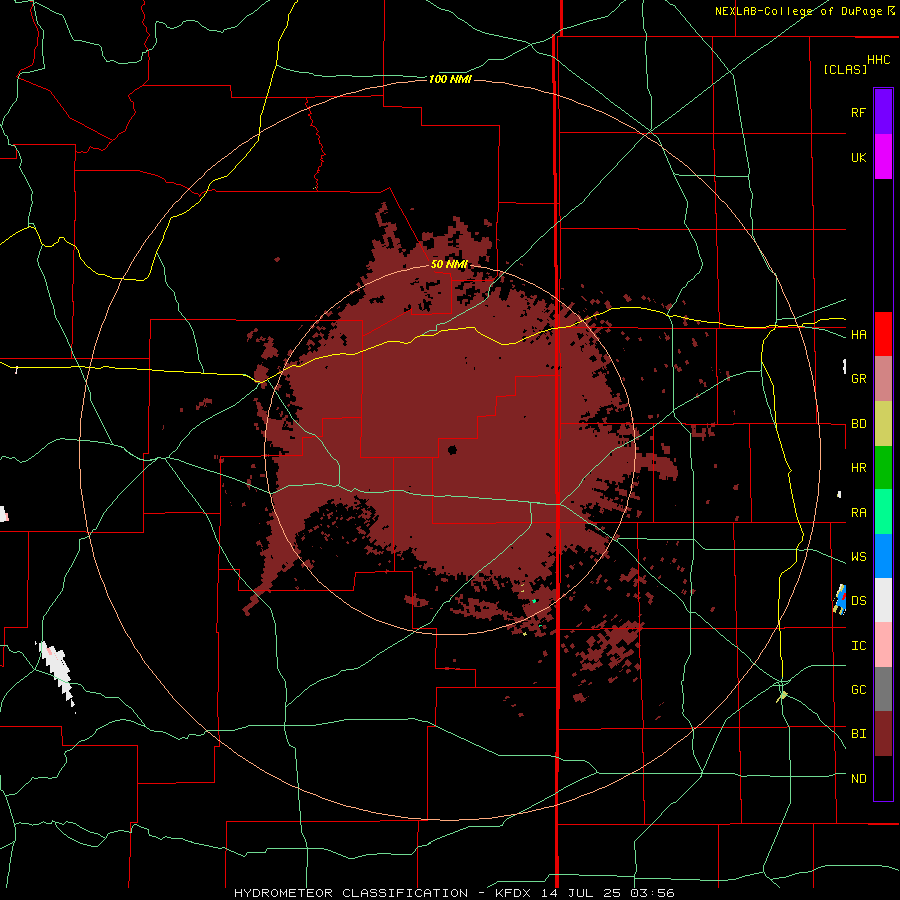Click the IC light pink legend swatch
900x900 pixels.
point(883,645)
